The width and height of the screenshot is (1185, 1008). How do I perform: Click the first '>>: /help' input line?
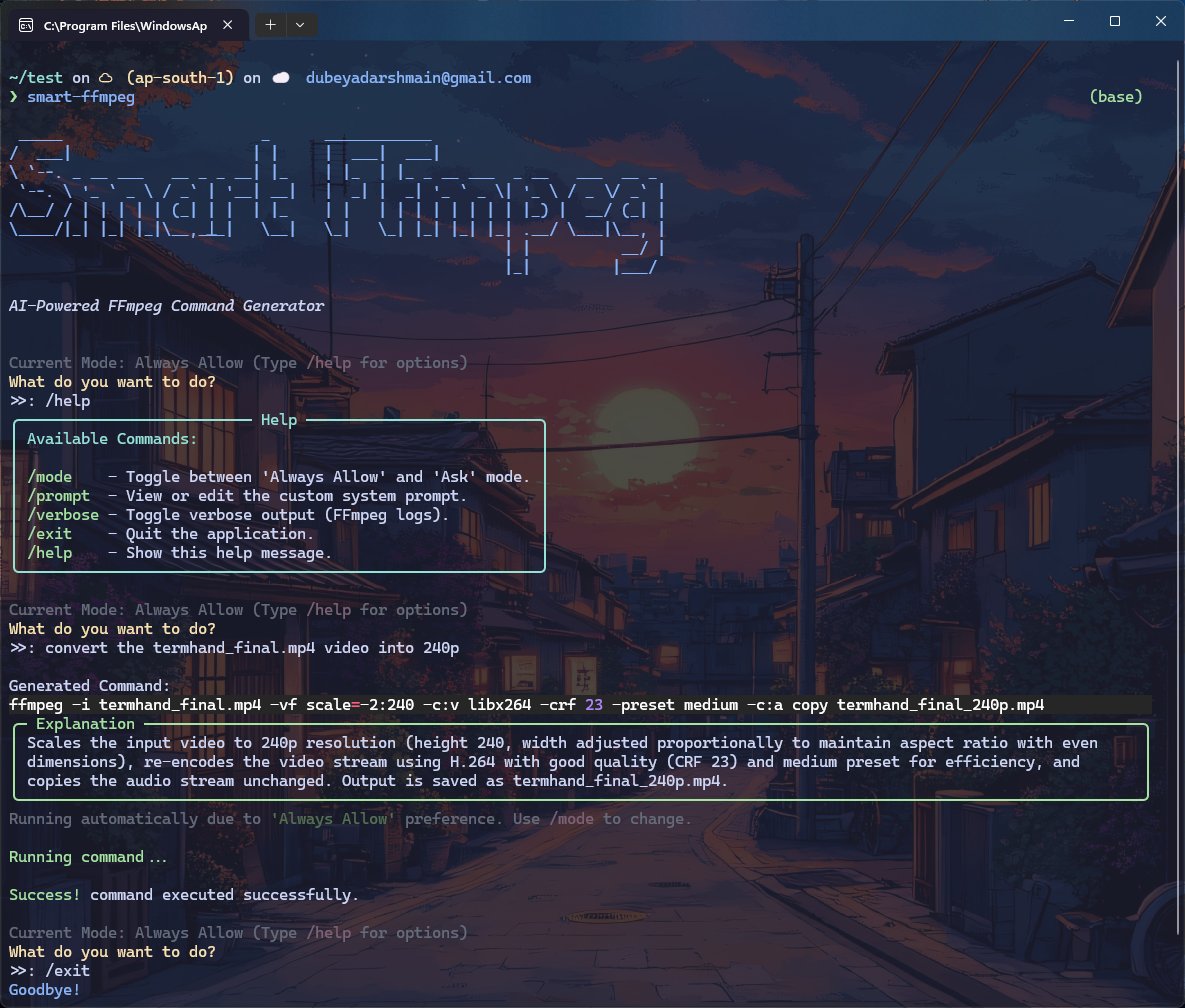(x=49, y=401)
